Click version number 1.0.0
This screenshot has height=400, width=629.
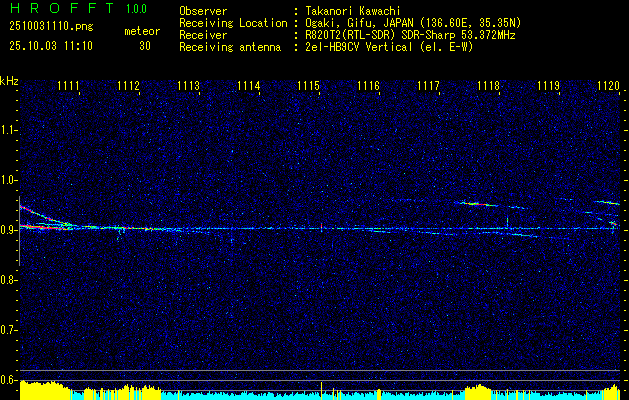(x=136, y=9)
